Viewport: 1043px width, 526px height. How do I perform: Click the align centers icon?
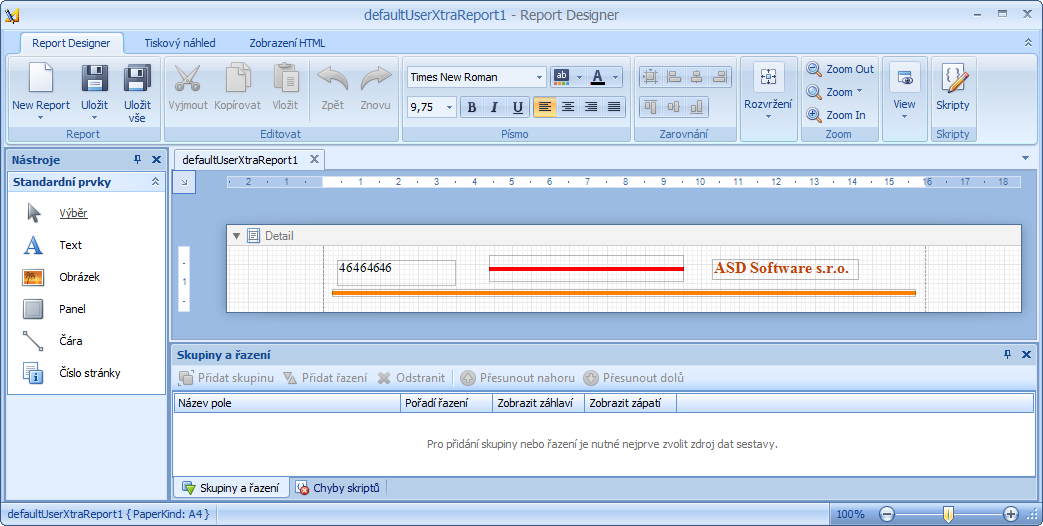click(x=696, y=77)
